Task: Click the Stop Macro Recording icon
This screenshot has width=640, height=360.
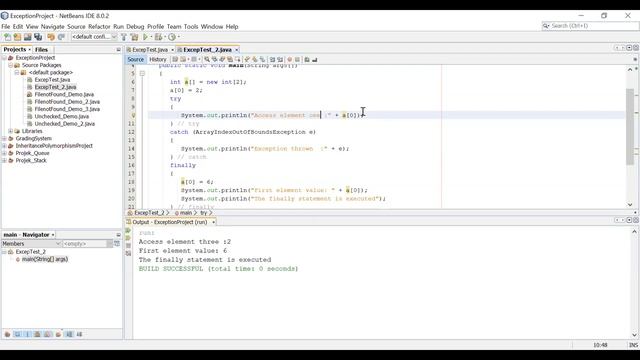Action: tap(298, 60)
